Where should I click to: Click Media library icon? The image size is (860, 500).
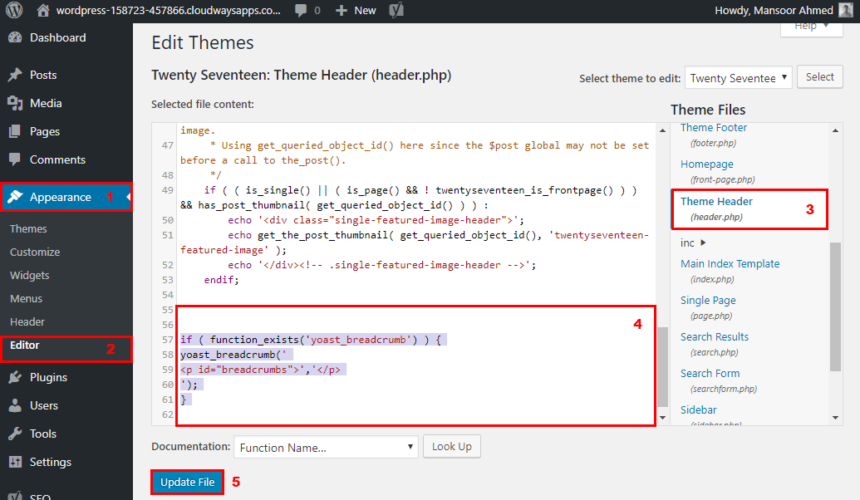(15, 103)
